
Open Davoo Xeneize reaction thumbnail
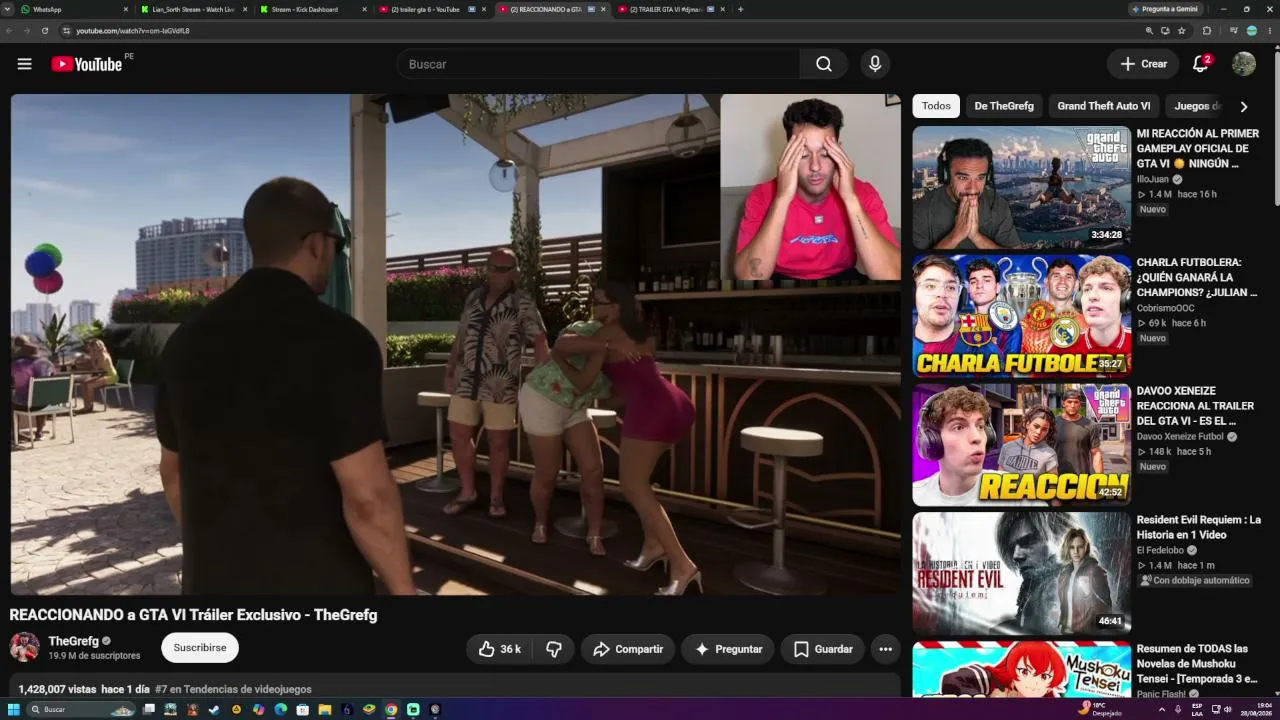point(1021,445)
